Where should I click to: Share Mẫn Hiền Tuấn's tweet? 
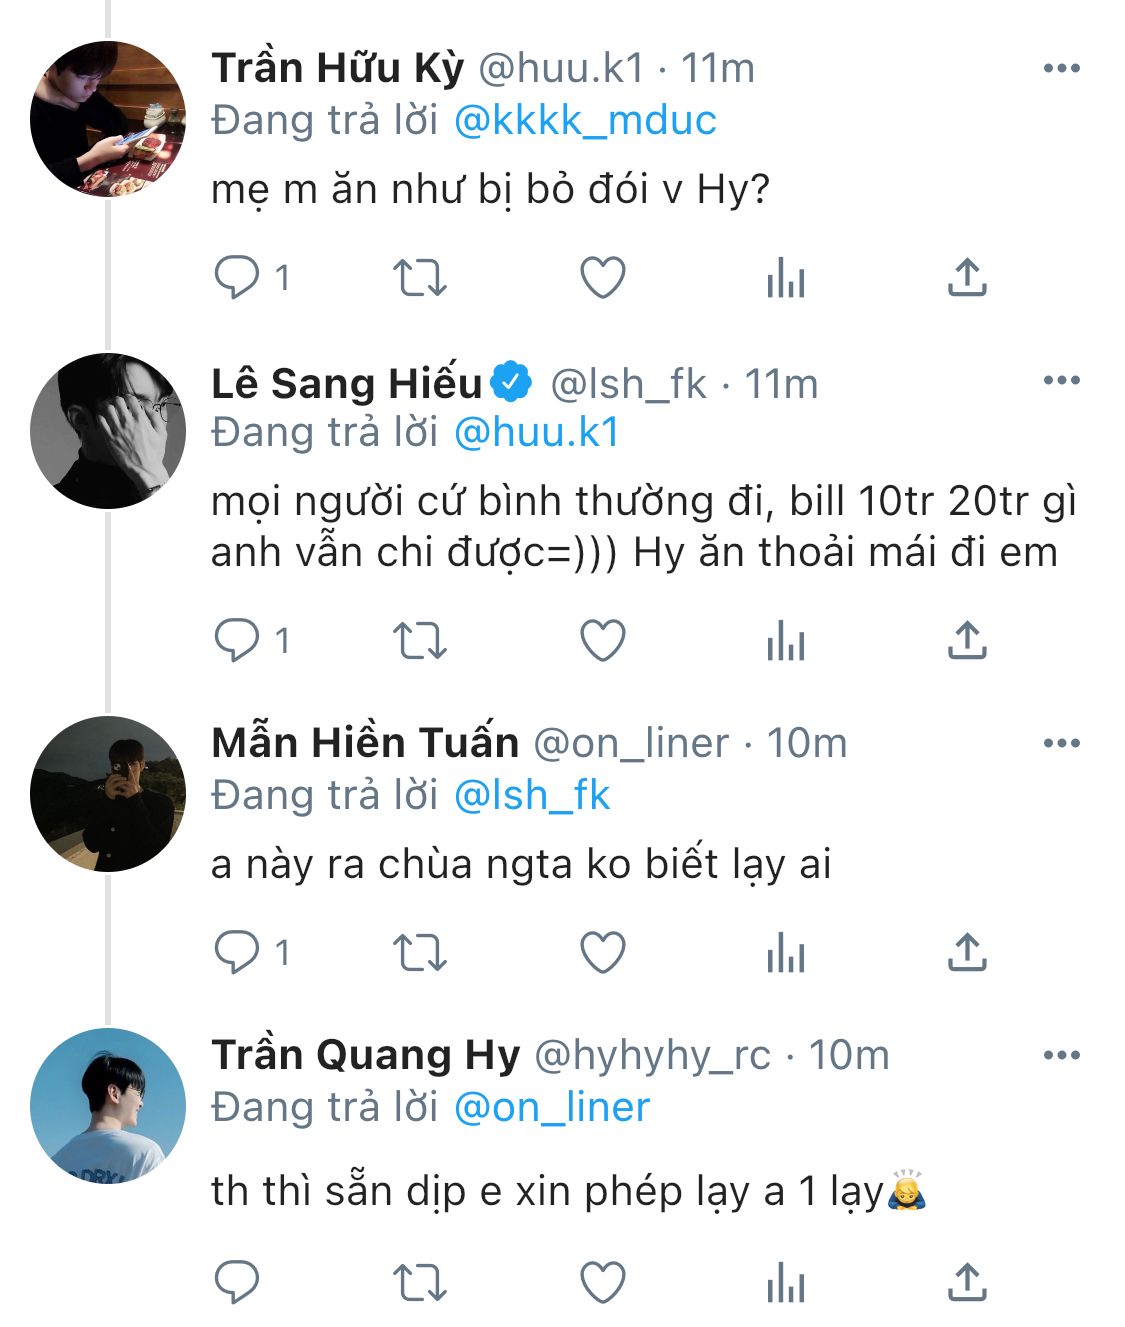[x=966, y=952]
